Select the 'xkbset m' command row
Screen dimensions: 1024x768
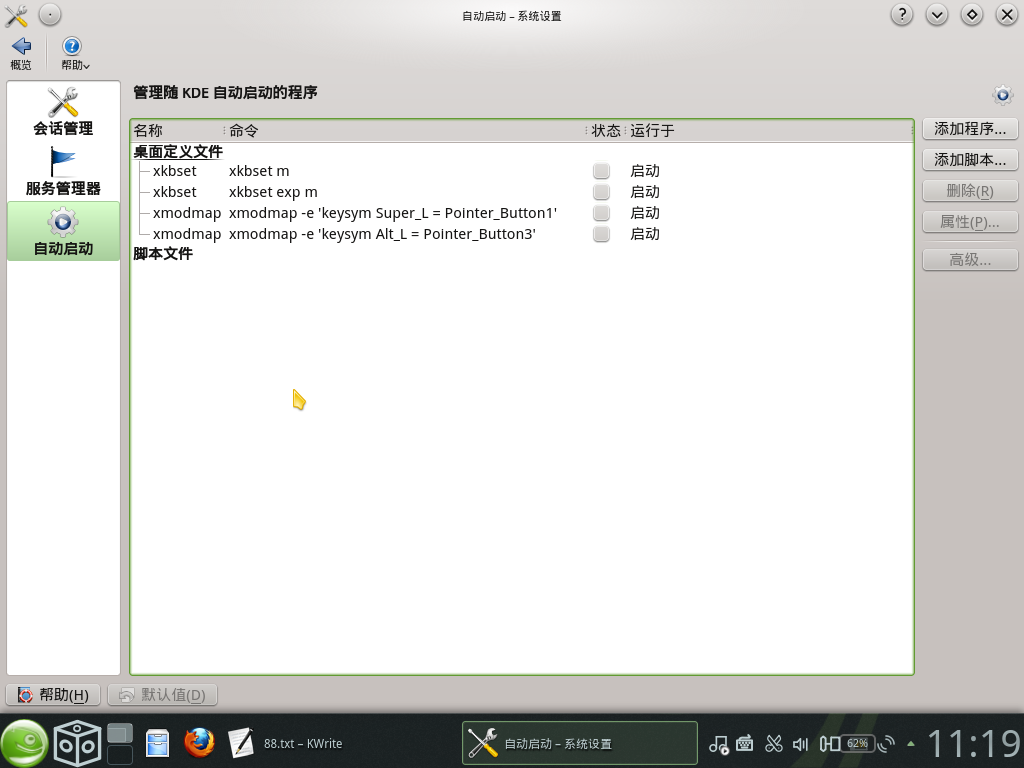tap(259, 171)
